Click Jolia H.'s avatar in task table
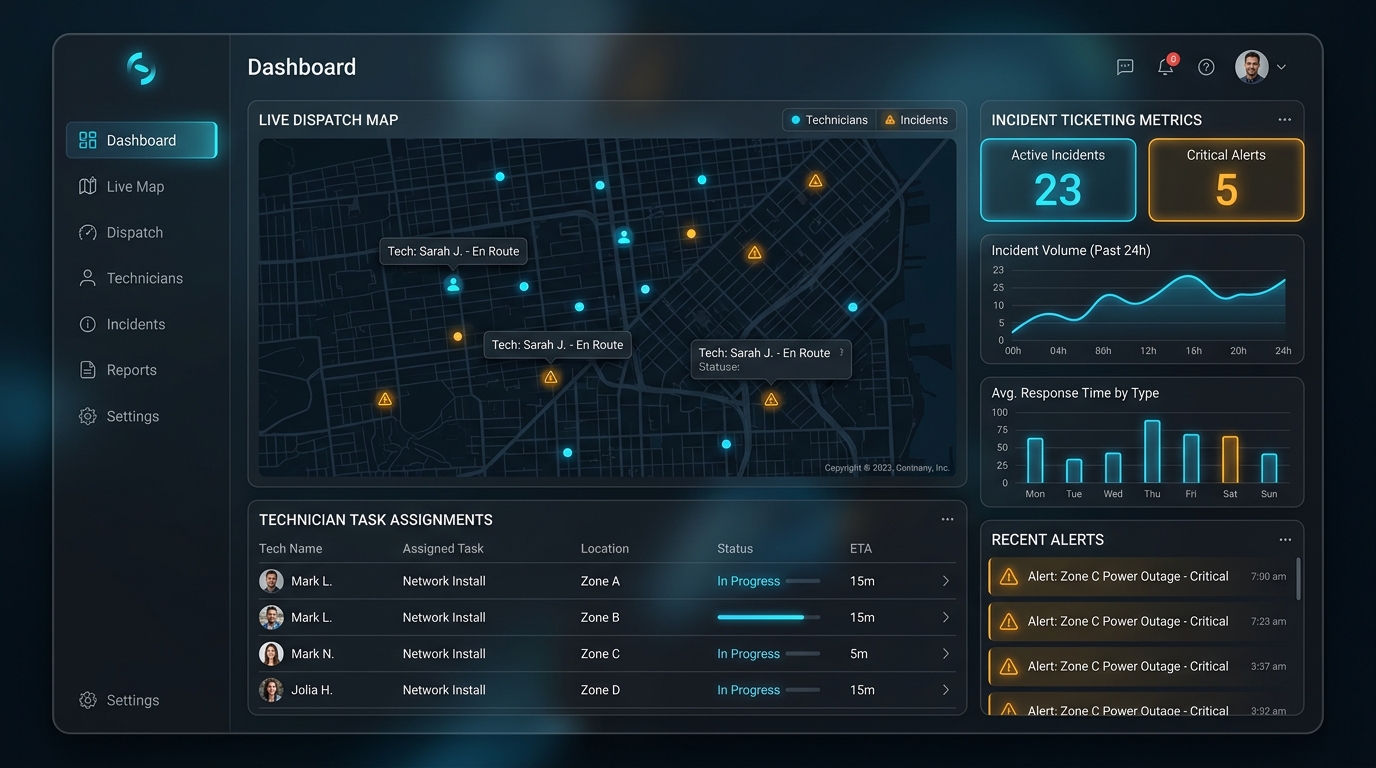Image resolution: width=1376 pixels, height=768 pixels. point(271,690)
